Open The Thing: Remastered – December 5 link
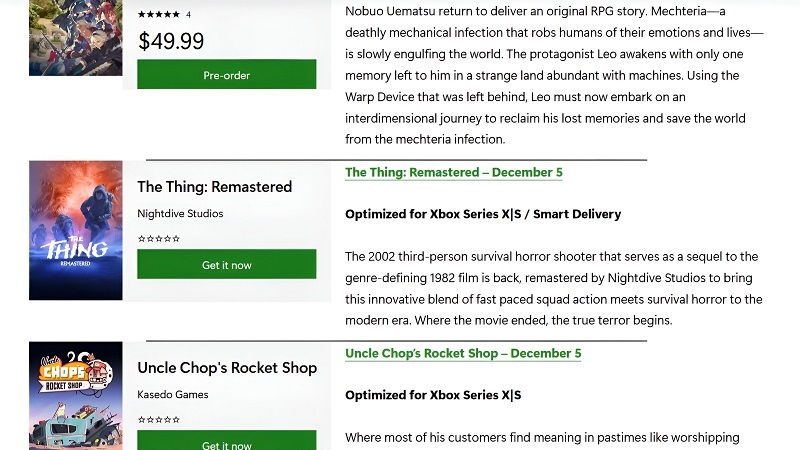 pos(453,172)
